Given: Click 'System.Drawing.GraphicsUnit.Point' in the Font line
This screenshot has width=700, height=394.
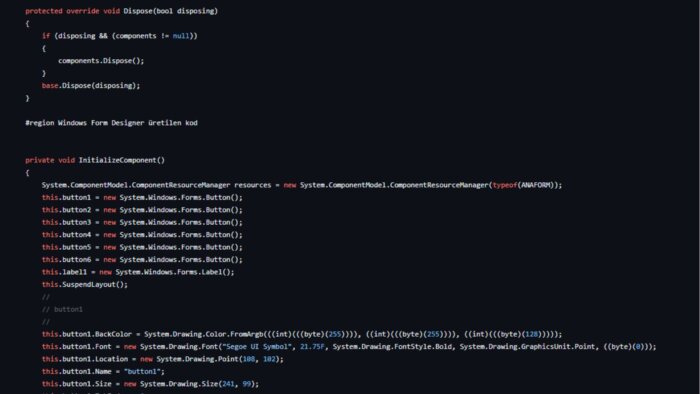Looking at the screenshot, I should (x=528, y=347).
